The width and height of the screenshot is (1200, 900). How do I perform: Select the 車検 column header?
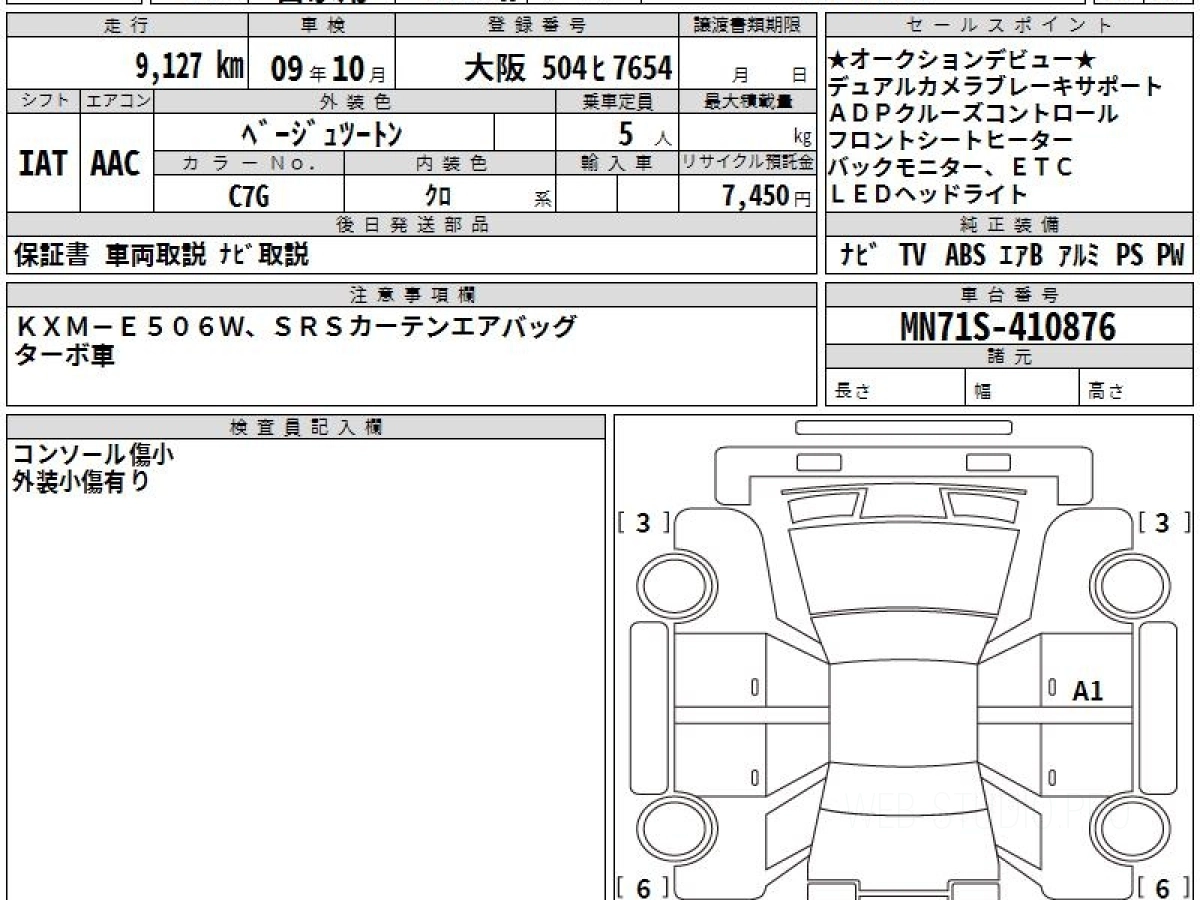pos(321,26)
